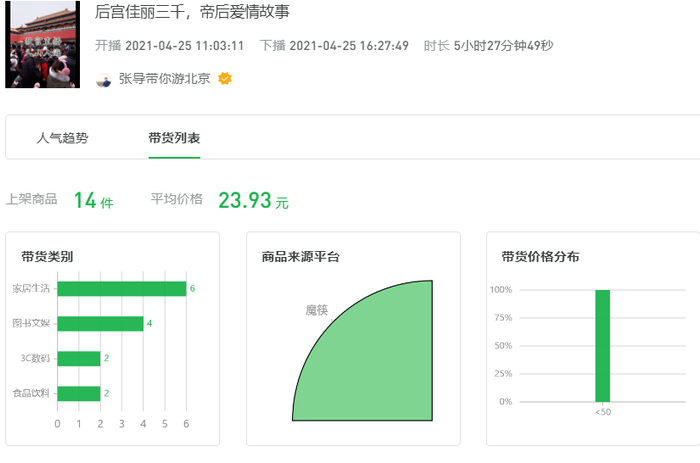Click the 开播 start time 2021-04-25 11:03:11
Viewport: 700px width, 463px height.
click(x=184, y=46)
